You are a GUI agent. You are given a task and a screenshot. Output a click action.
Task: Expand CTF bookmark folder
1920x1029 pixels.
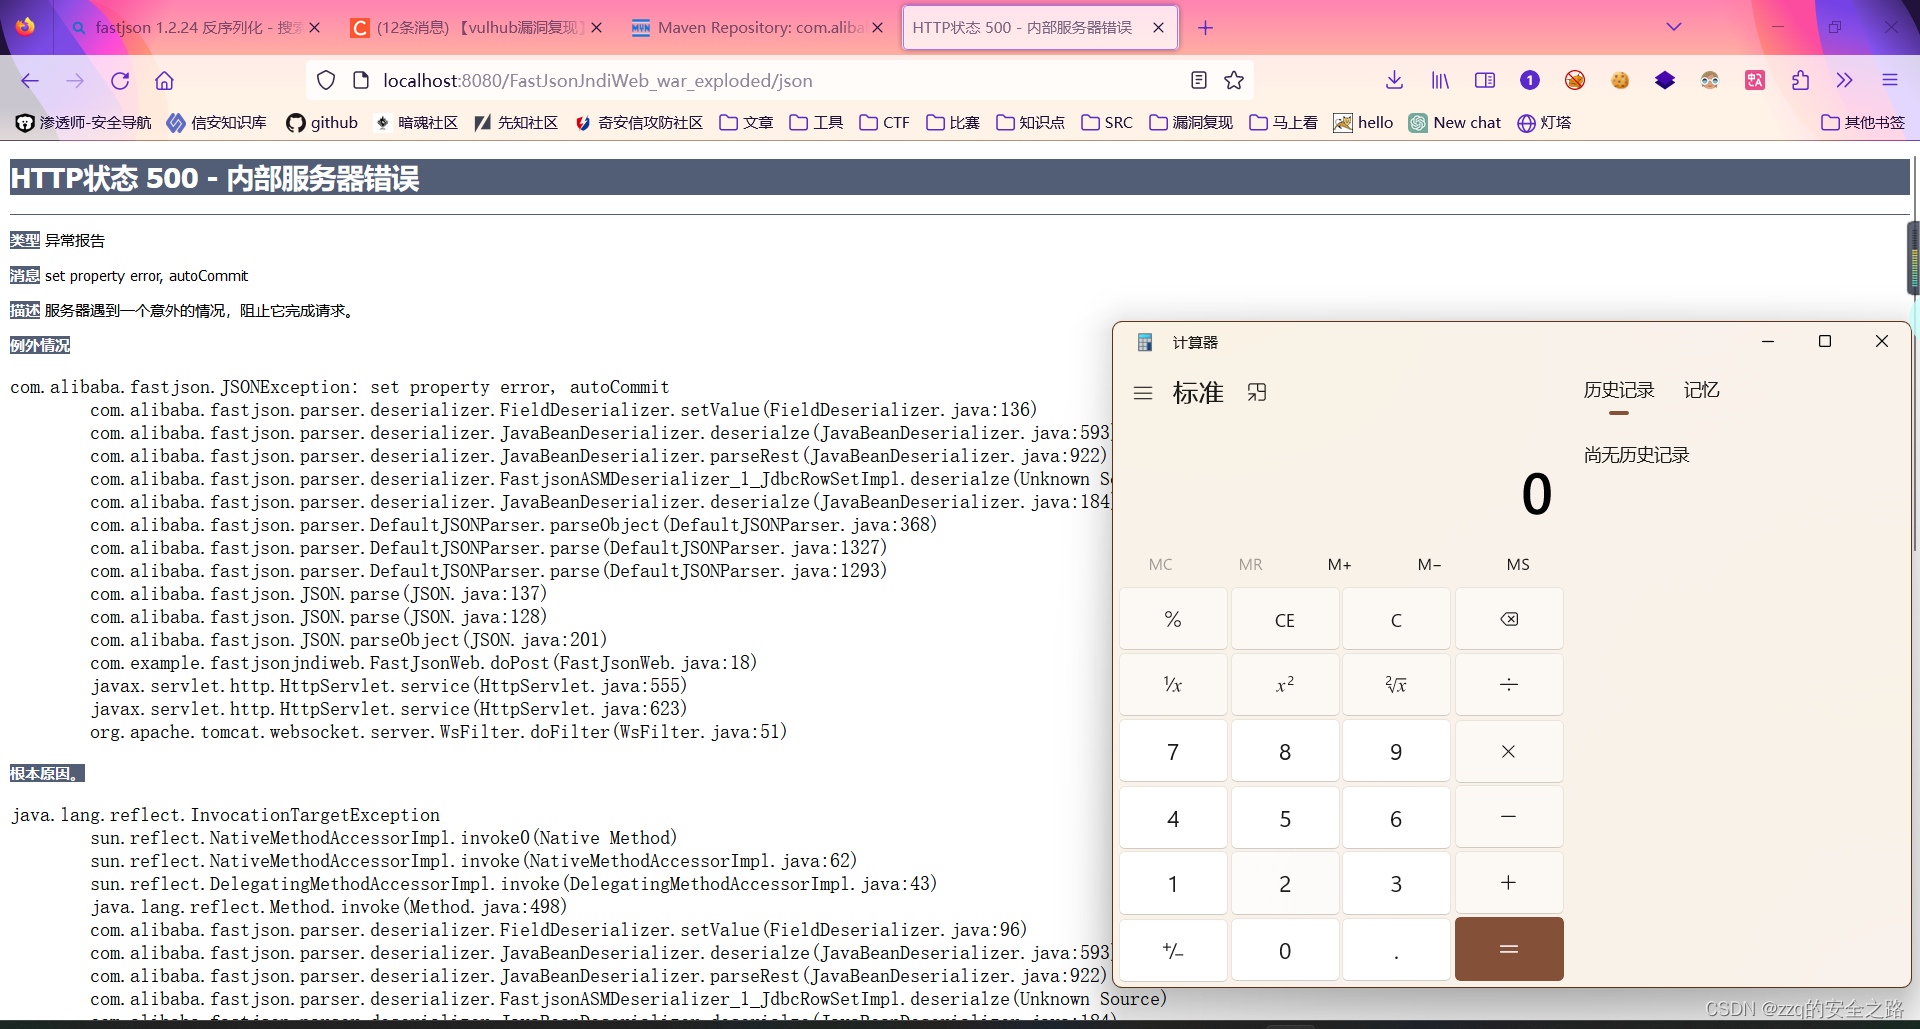click(884, 123)
